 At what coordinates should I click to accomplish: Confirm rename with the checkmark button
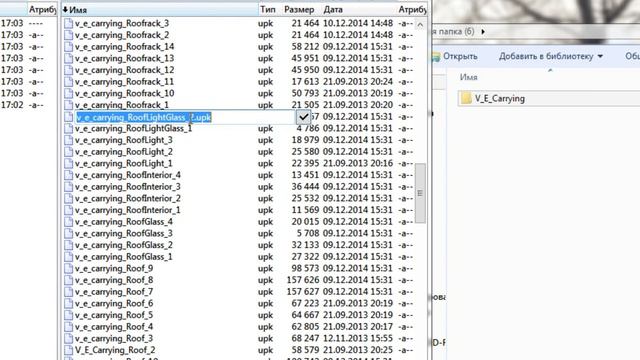pyautogui.click(x=303, y=117)
